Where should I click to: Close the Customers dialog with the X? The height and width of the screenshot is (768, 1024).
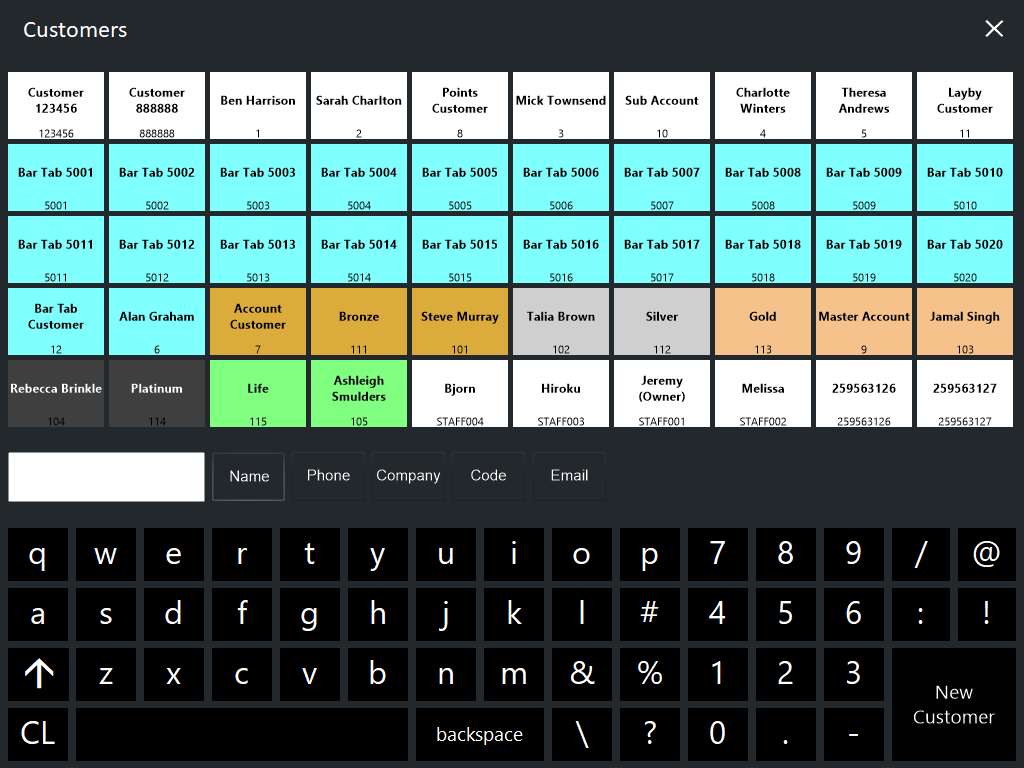(993, 29)
